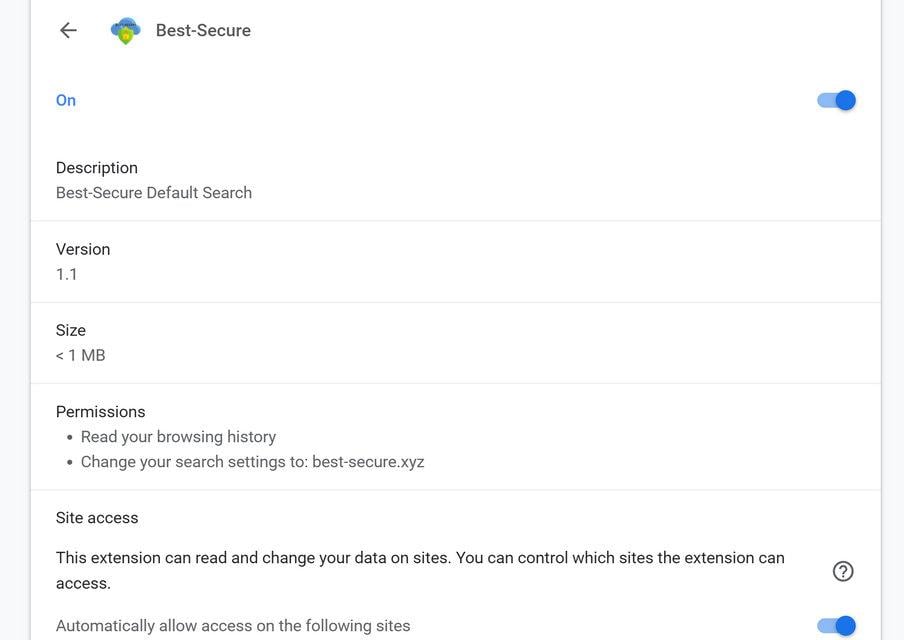Select the Version heading
The height and width of the screenshot is (640, 904).
click(x=83, y=249)
